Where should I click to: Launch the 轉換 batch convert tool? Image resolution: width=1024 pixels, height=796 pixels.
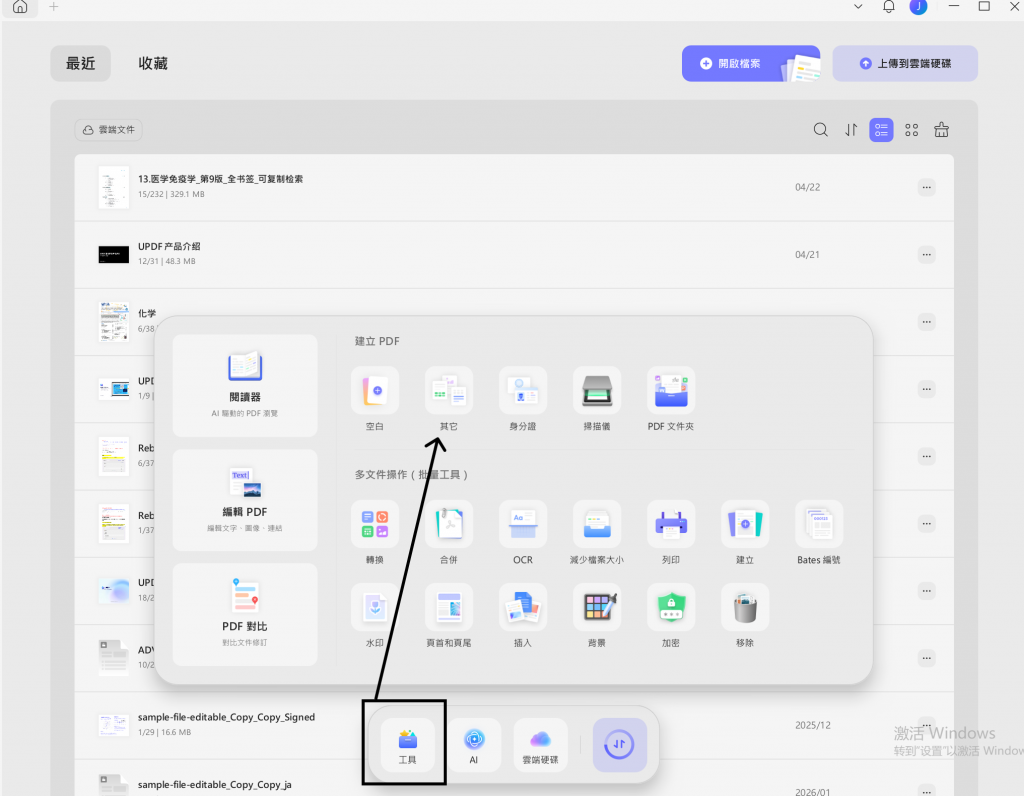[375, 524]
